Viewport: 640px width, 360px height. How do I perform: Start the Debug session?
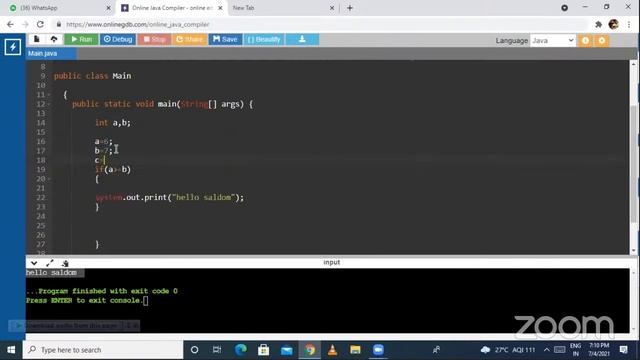118,39
